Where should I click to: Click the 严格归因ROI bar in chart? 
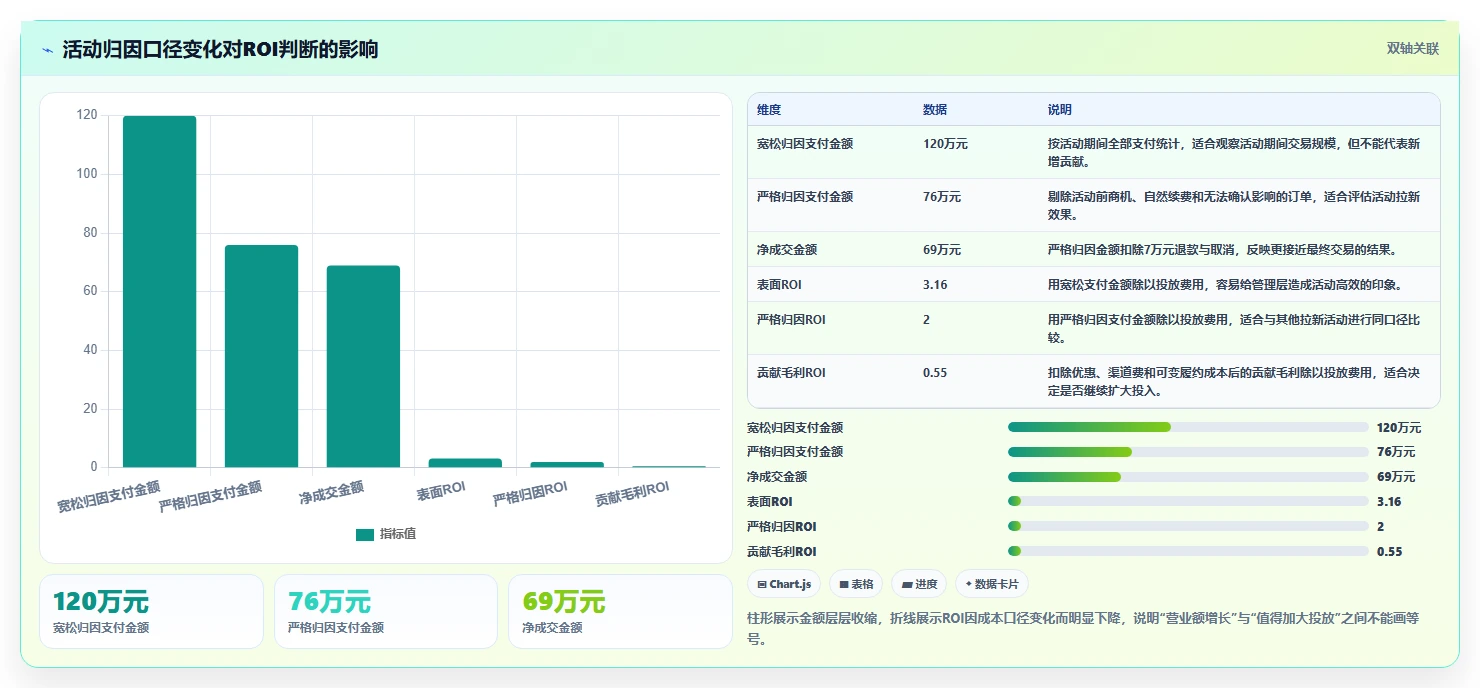coord(567,464)
